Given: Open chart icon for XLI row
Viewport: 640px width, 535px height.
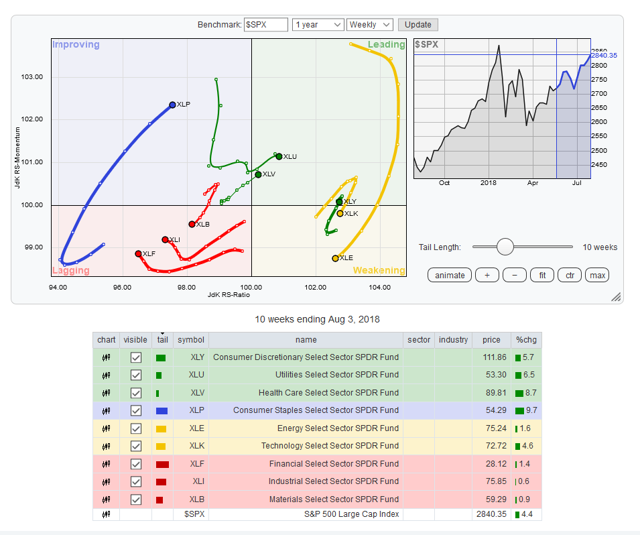Looking at the screenshot, I should 106,482.
